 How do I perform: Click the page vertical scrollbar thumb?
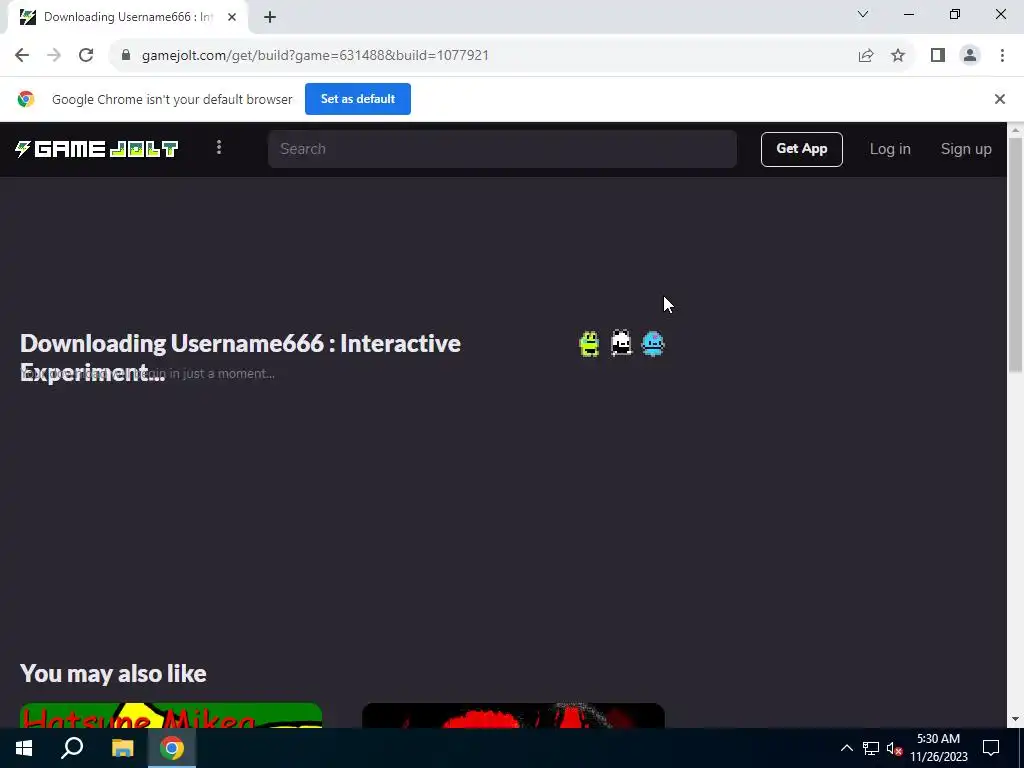pos(1015,255)
